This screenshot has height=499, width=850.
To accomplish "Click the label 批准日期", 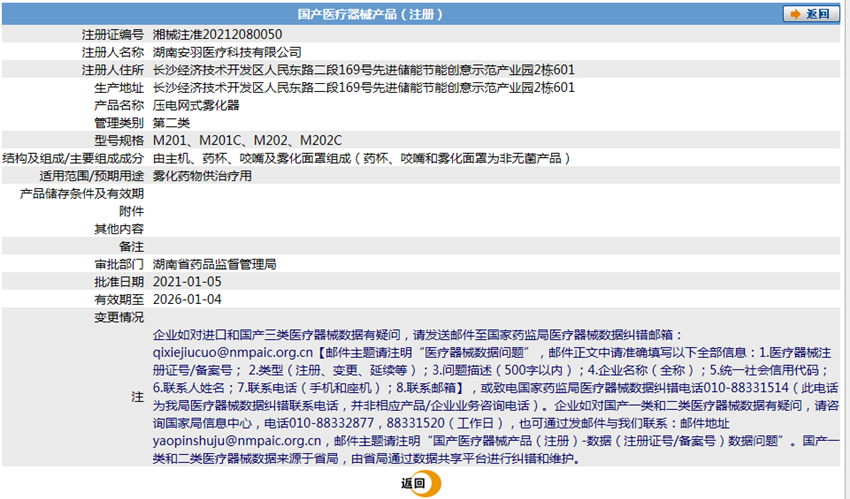I will point(119,282).
